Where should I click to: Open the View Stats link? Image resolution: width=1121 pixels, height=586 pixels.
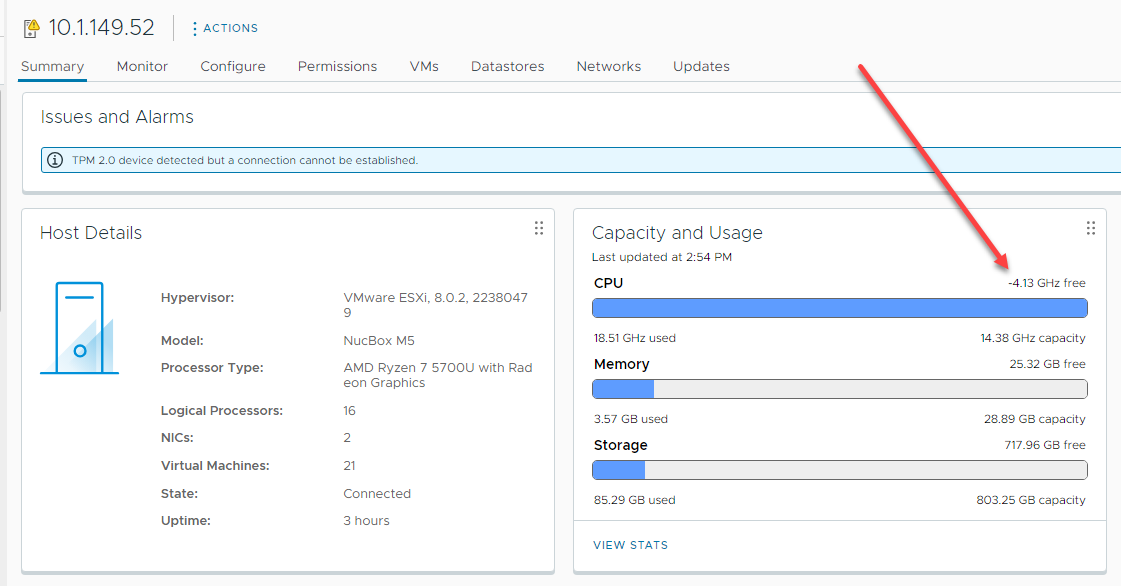point(630,545)
